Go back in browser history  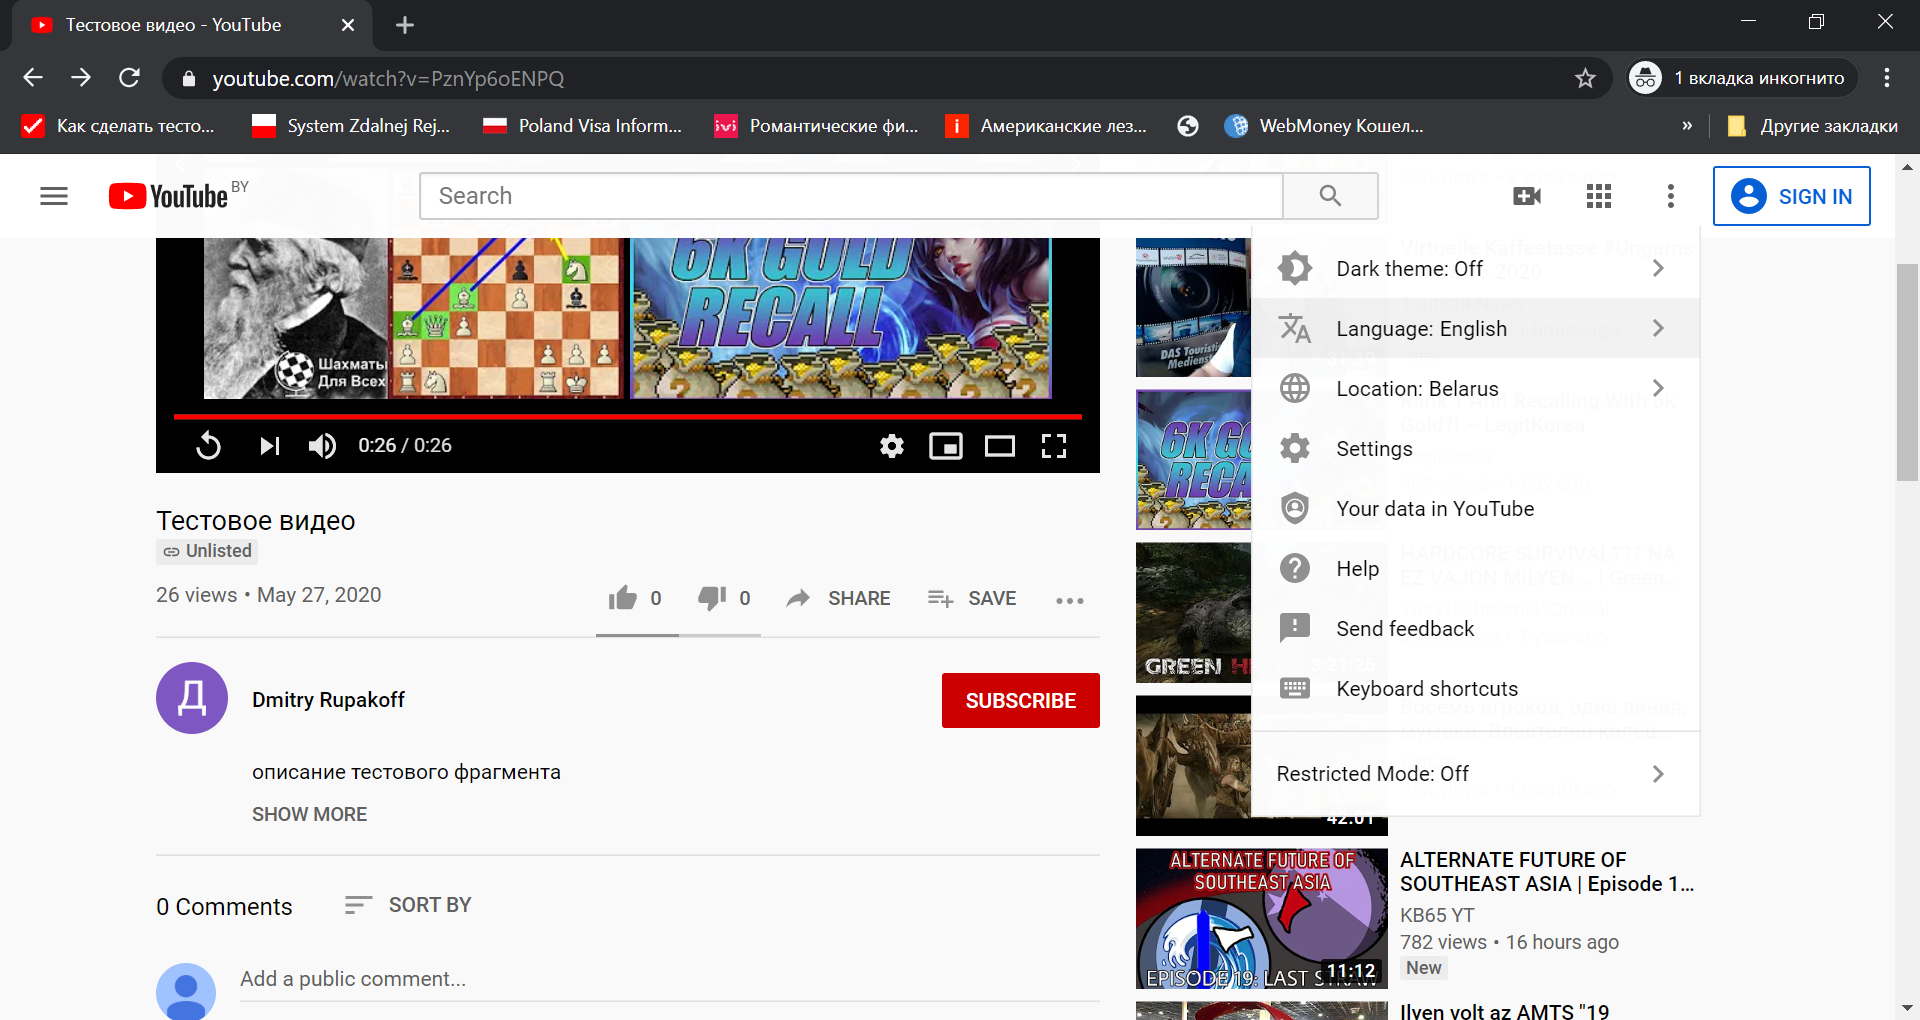(x=33, y=78)
